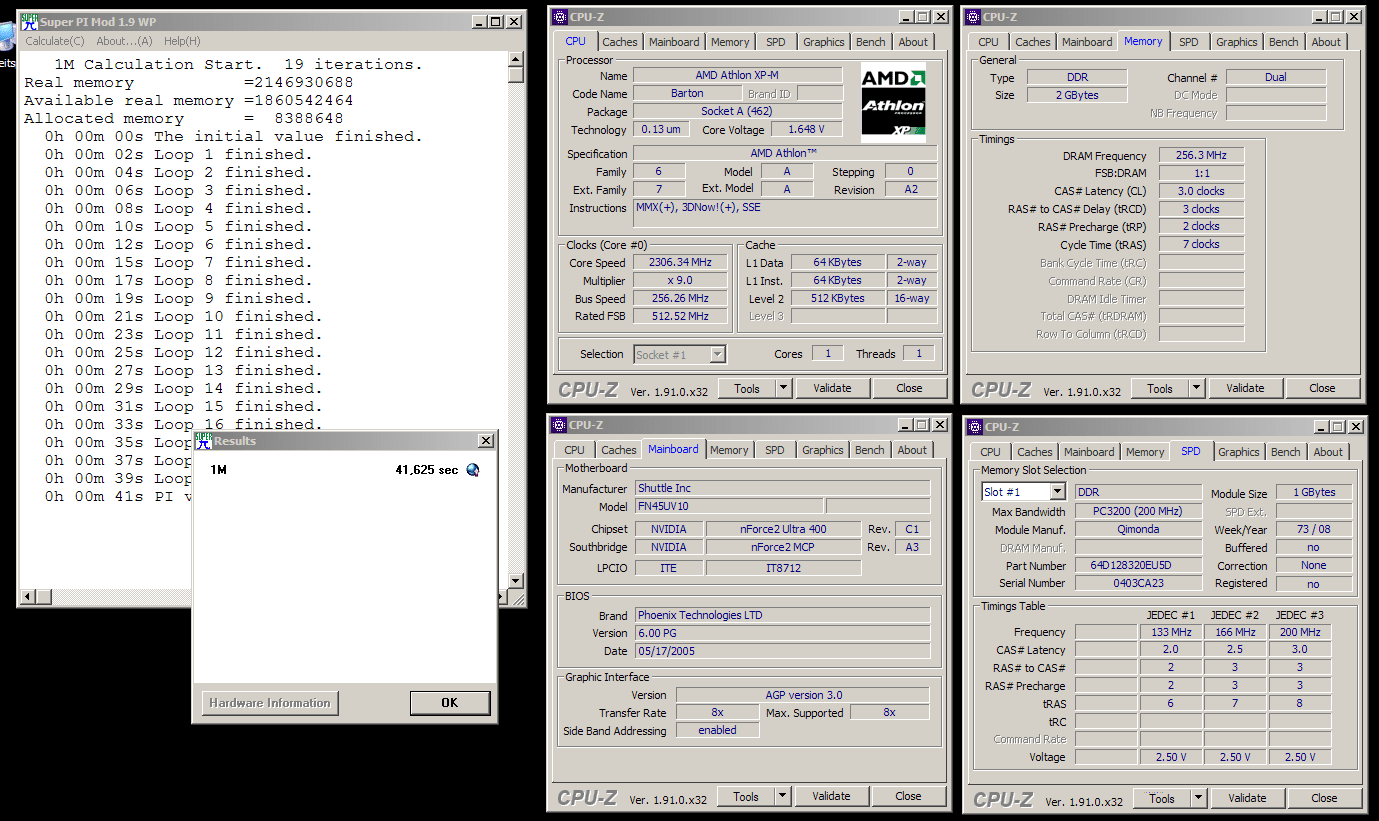Click the Chipset name nForce2 Ultra 400

pos(783,529)
